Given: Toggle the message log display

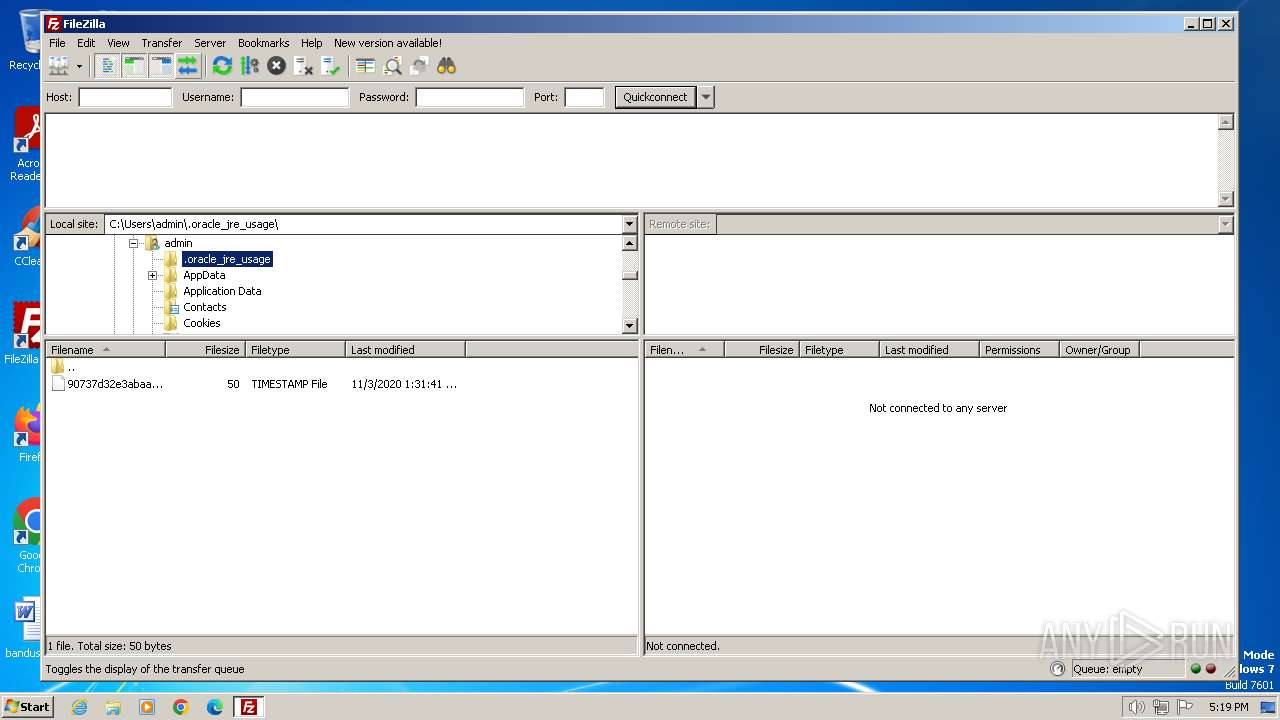Looking at the screenshot, I should pyautogui.click(x=107, y=66).
